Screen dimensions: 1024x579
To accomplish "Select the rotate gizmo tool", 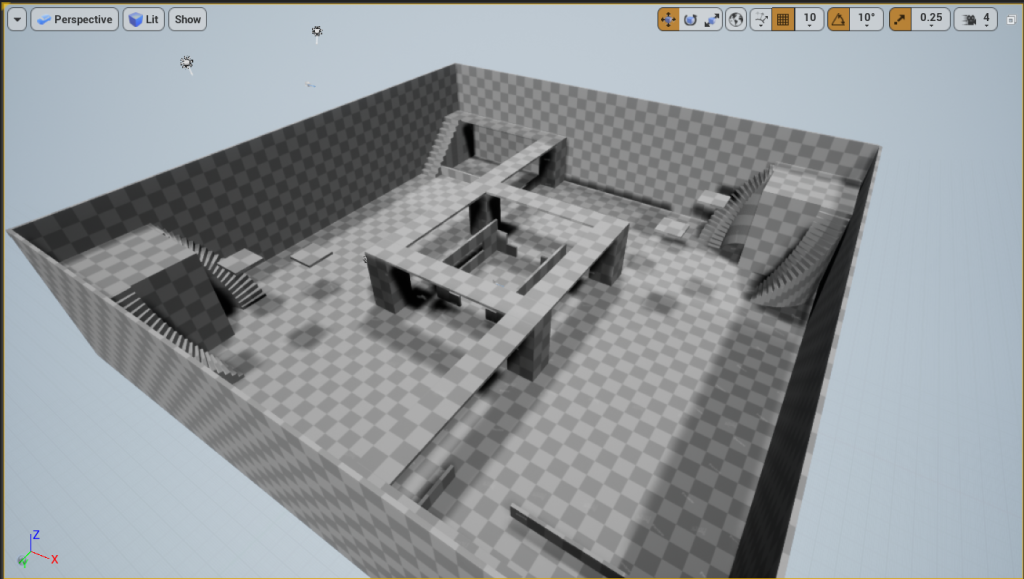I will click(x=690, y=19).
